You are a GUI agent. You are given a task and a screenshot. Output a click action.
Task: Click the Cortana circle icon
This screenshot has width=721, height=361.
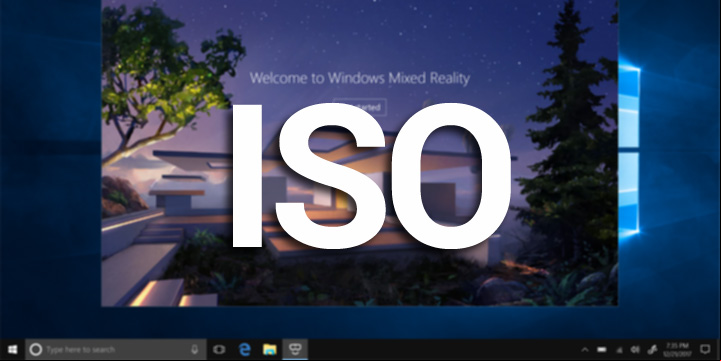click(35, 350)
